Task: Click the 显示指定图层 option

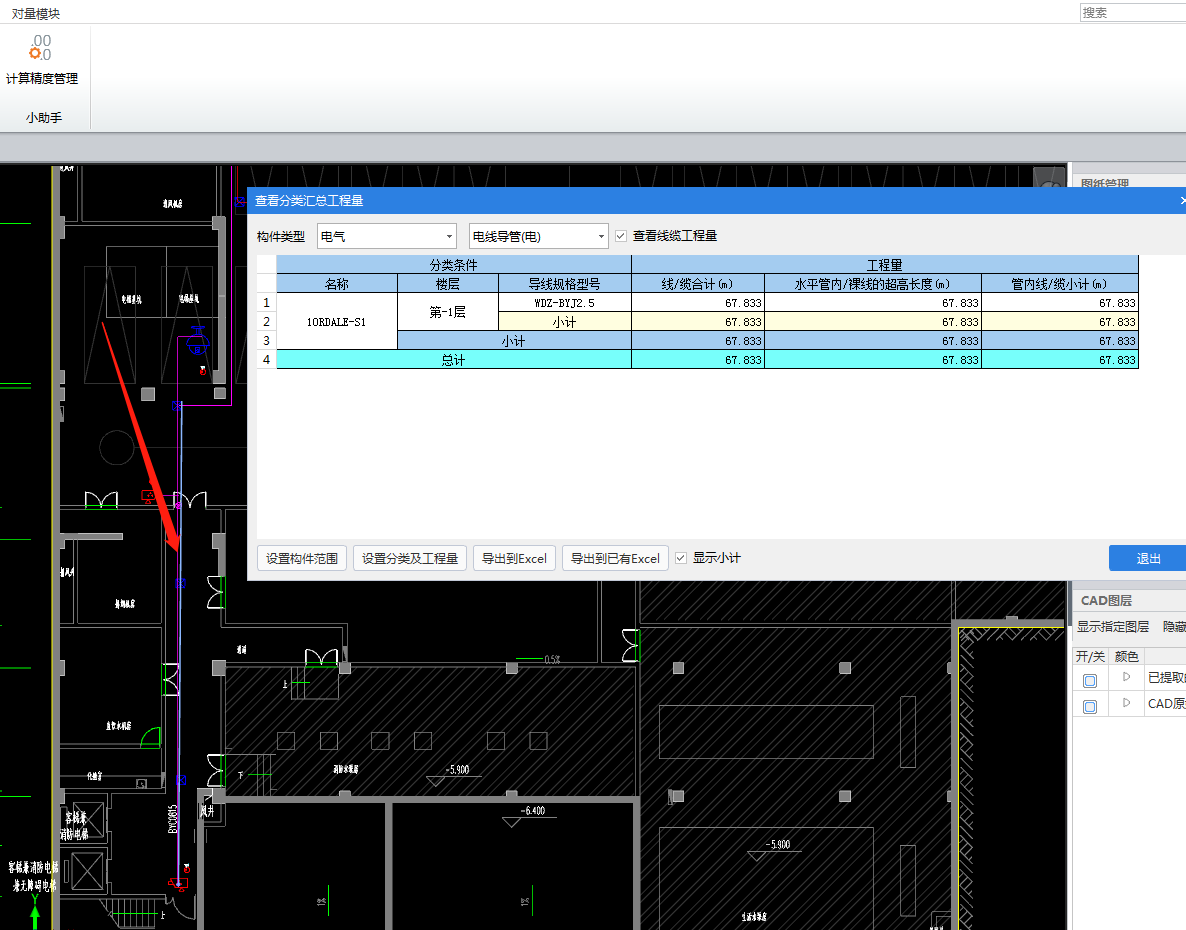Action: click(1113, 626)
